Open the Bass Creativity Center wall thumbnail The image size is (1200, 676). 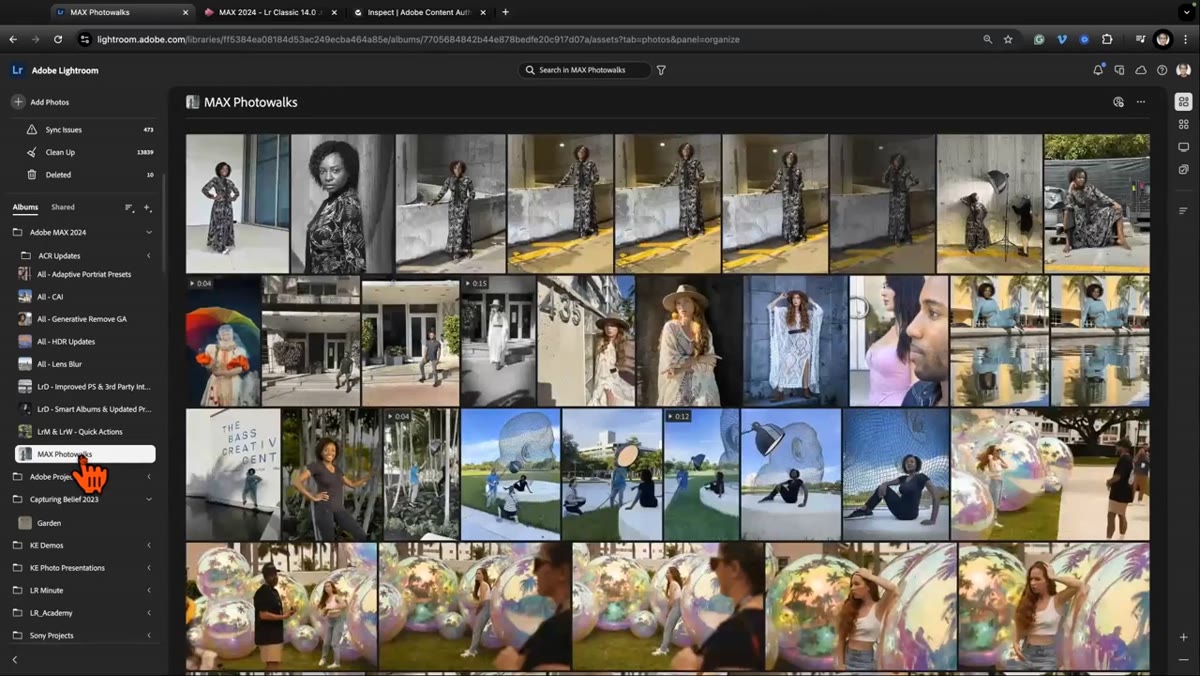232,474
